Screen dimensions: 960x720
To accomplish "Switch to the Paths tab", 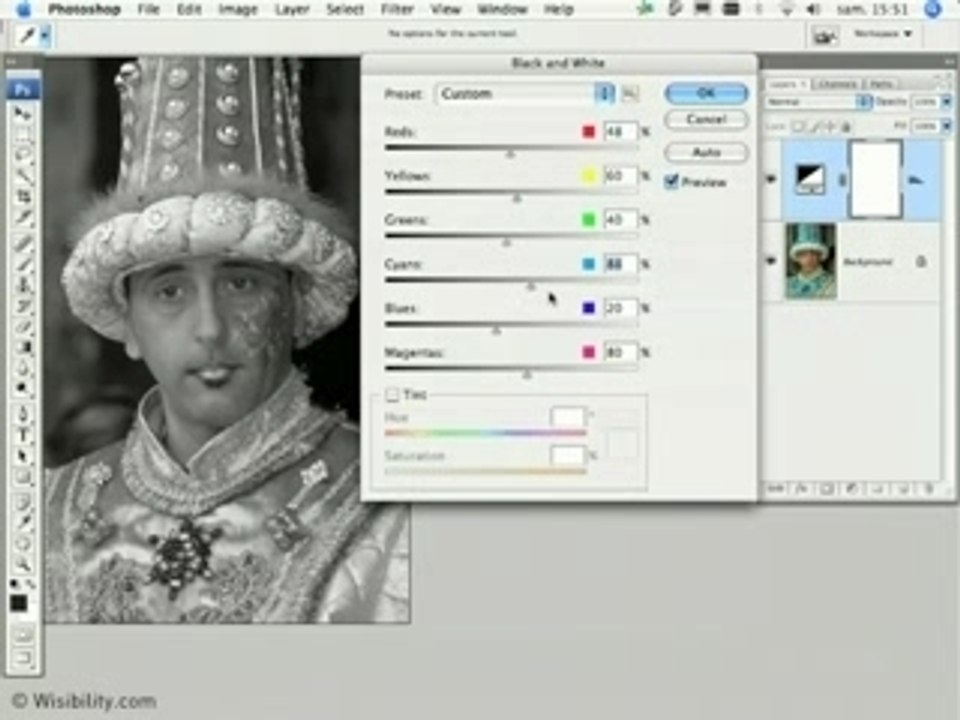I will [x=880, y=84].
